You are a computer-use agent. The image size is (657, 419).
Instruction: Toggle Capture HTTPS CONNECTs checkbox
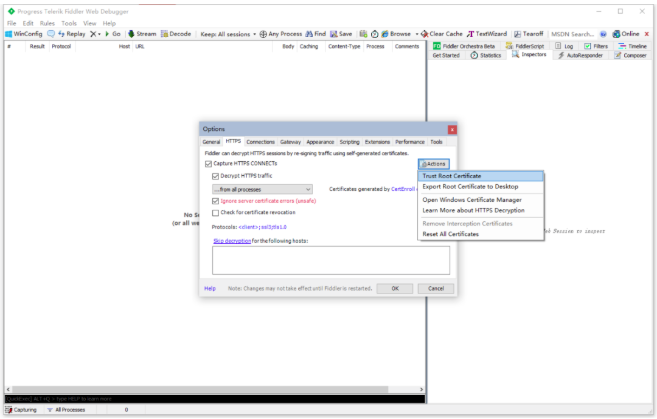coord(209,164)
